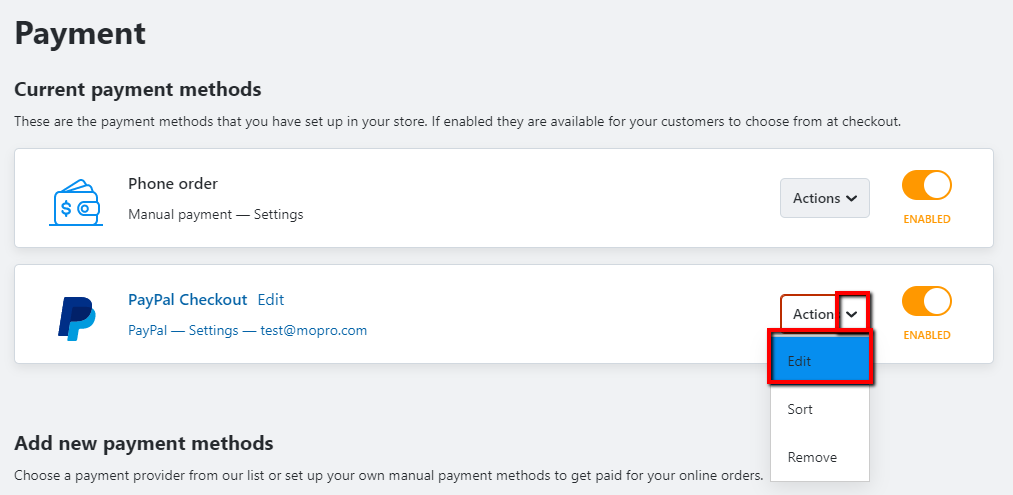1013x495 pixels.
Task: Click the PayPal logo icon
Action: click(x=77, y=319)
